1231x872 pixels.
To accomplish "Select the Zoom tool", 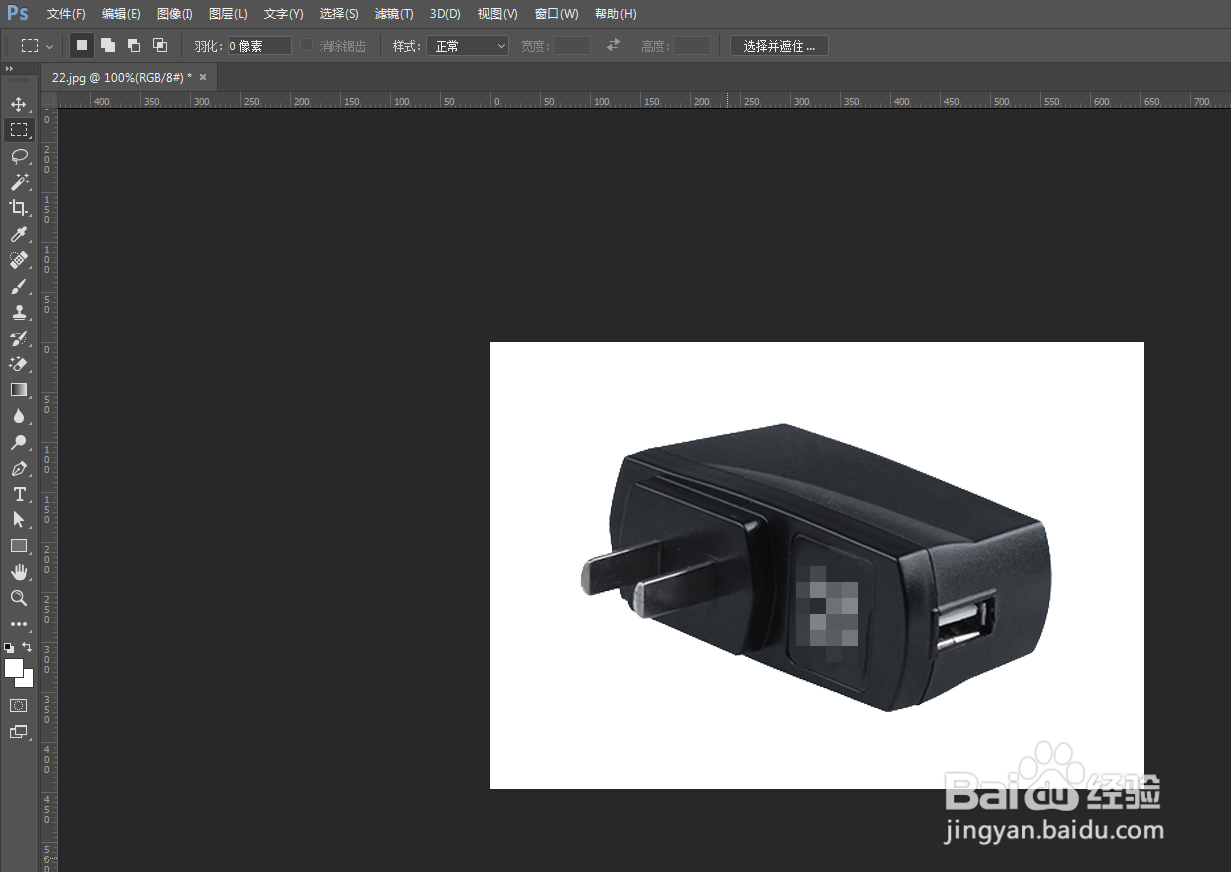I will click(18, 598).
